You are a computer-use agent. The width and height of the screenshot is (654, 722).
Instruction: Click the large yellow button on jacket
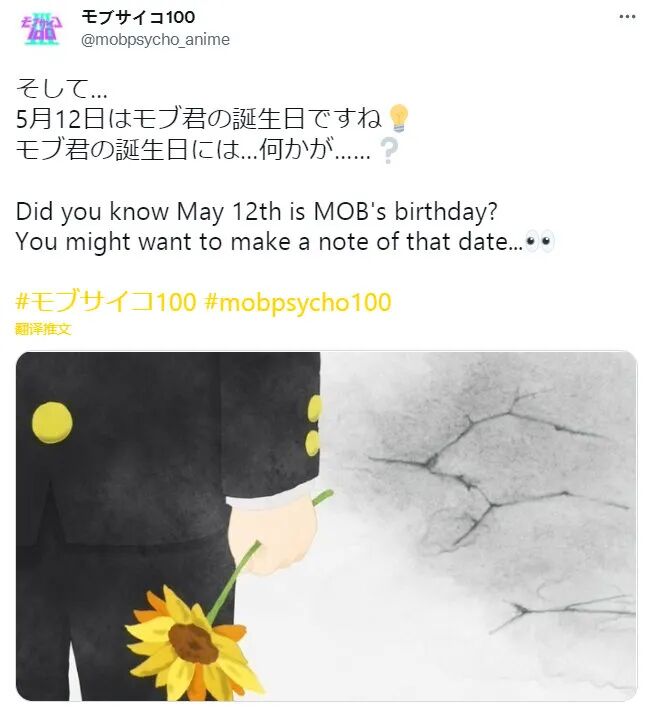click(x=52, y=423)
